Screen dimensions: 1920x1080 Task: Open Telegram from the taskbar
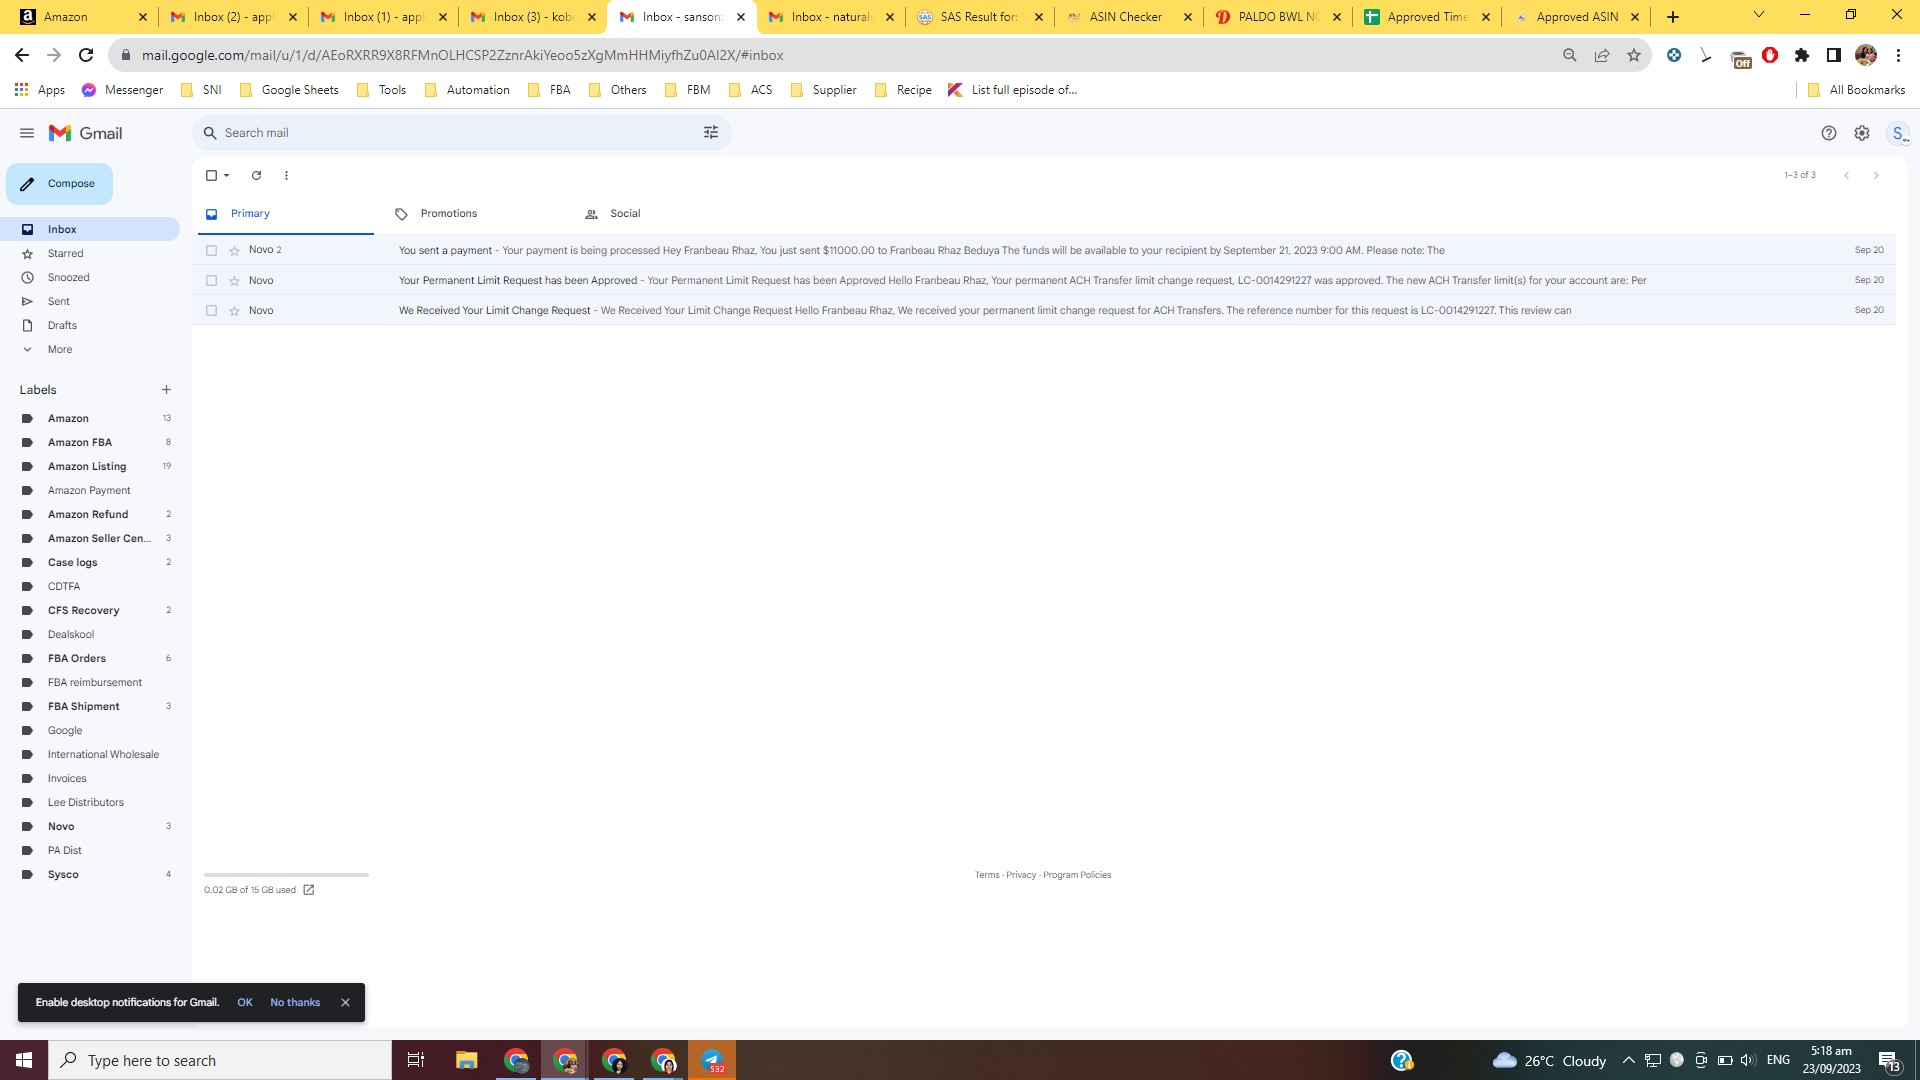(712, 1060)
